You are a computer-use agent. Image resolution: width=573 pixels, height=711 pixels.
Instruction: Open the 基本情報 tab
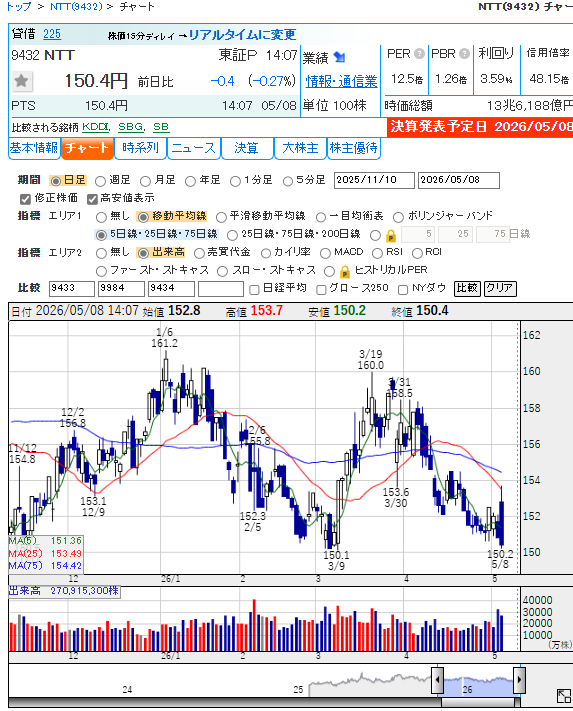click(34, 148)
